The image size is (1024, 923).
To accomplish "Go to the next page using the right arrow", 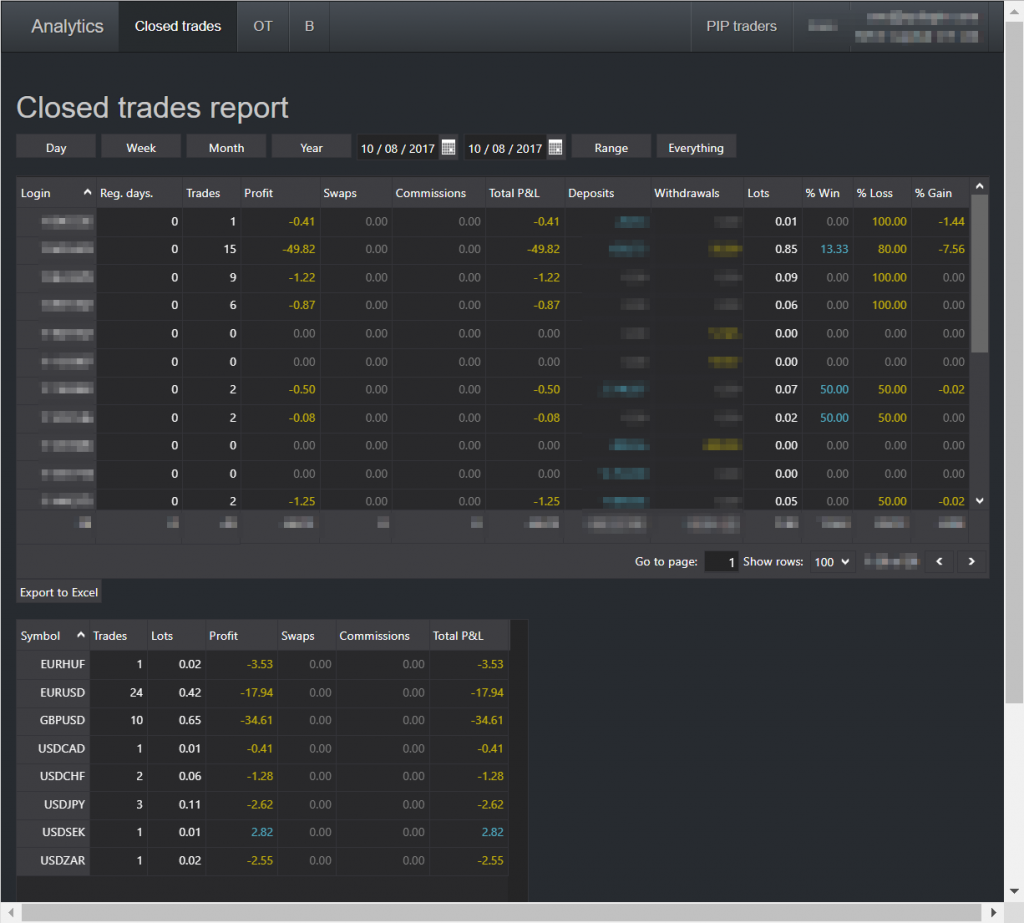I will pos(971,561).
